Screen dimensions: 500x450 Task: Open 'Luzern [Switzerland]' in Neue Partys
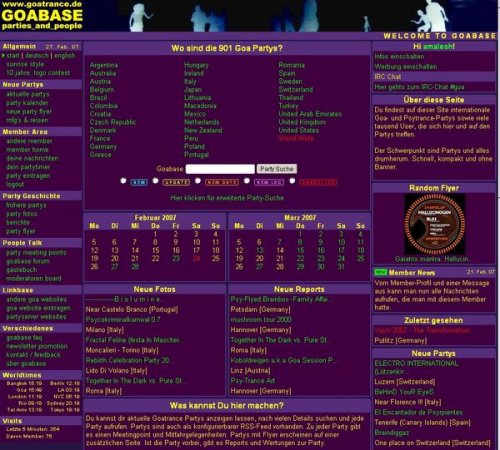click(x=405, y=382)
